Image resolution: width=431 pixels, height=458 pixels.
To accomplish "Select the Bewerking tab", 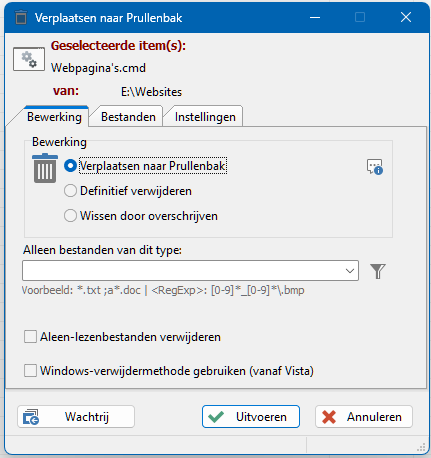I will tap(54, 117).
